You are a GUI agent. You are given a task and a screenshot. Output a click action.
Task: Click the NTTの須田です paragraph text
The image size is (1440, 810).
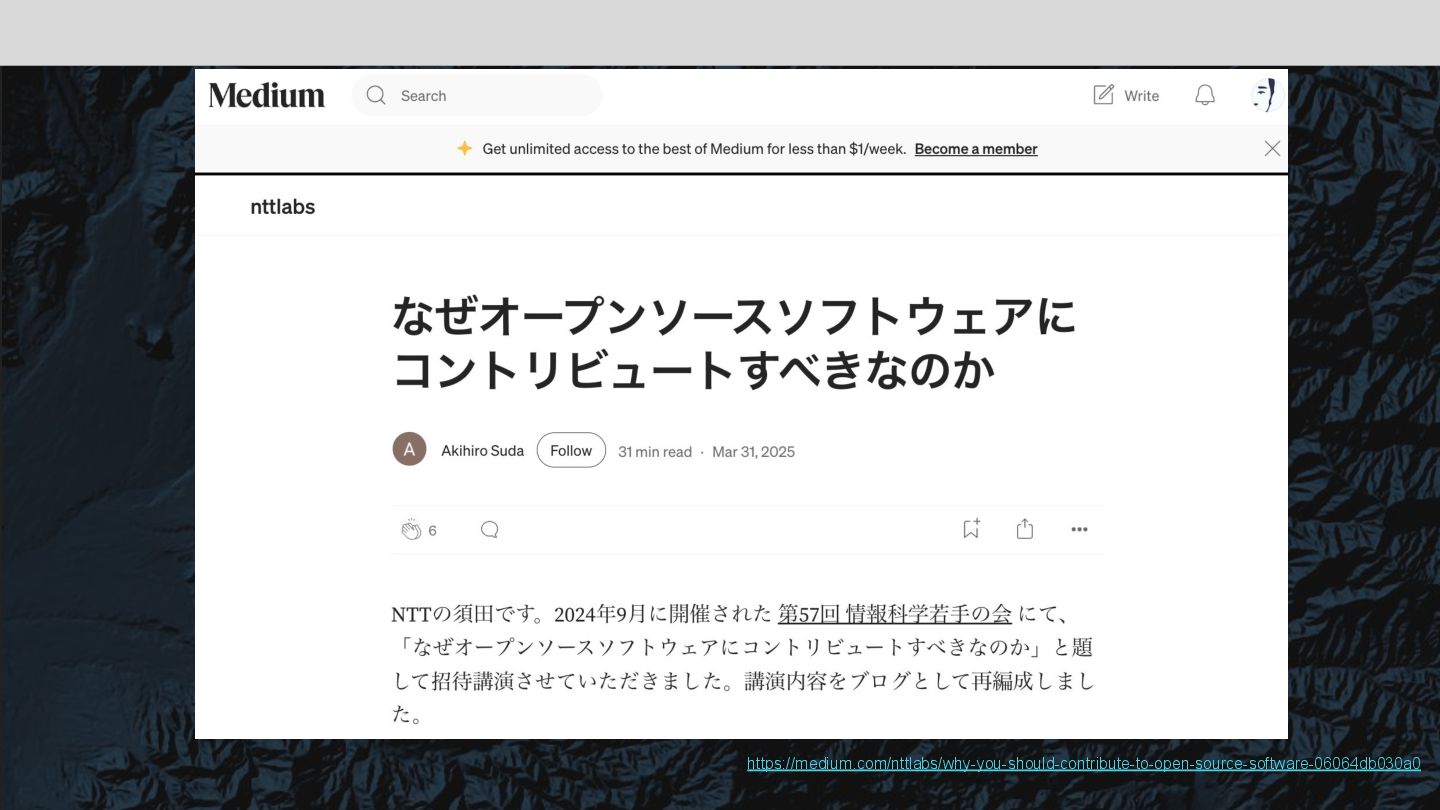coord(743,664)
